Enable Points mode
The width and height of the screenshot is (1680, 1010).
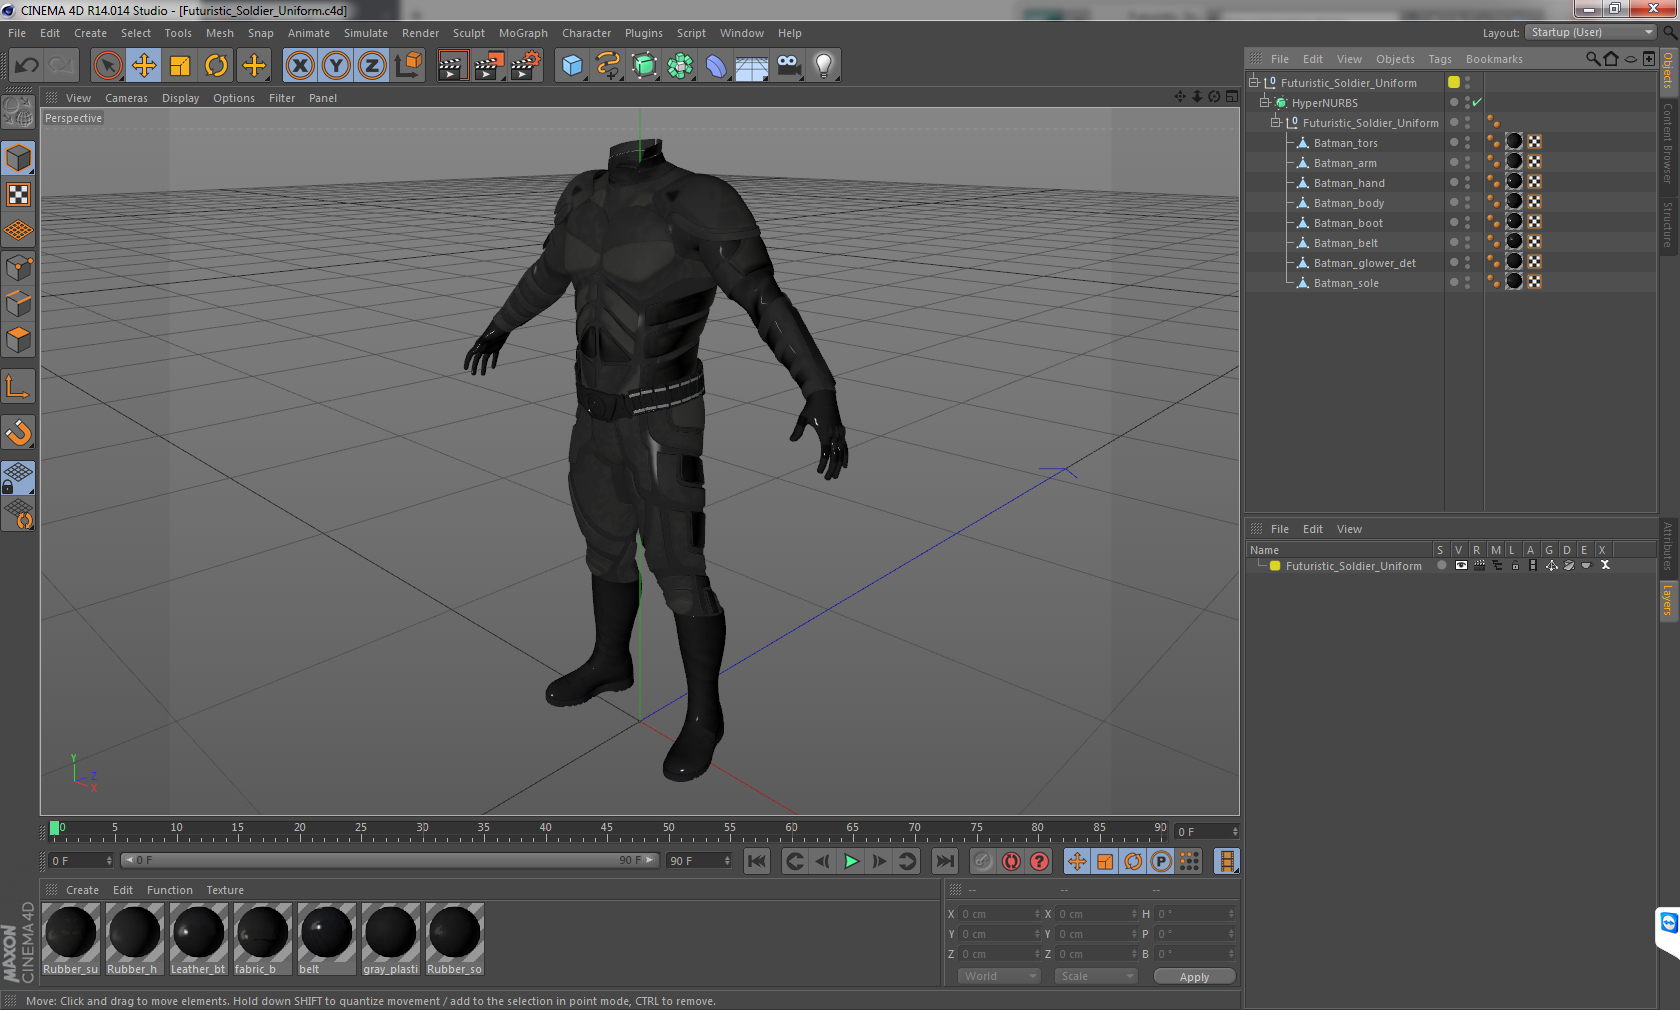click(19, 267)
